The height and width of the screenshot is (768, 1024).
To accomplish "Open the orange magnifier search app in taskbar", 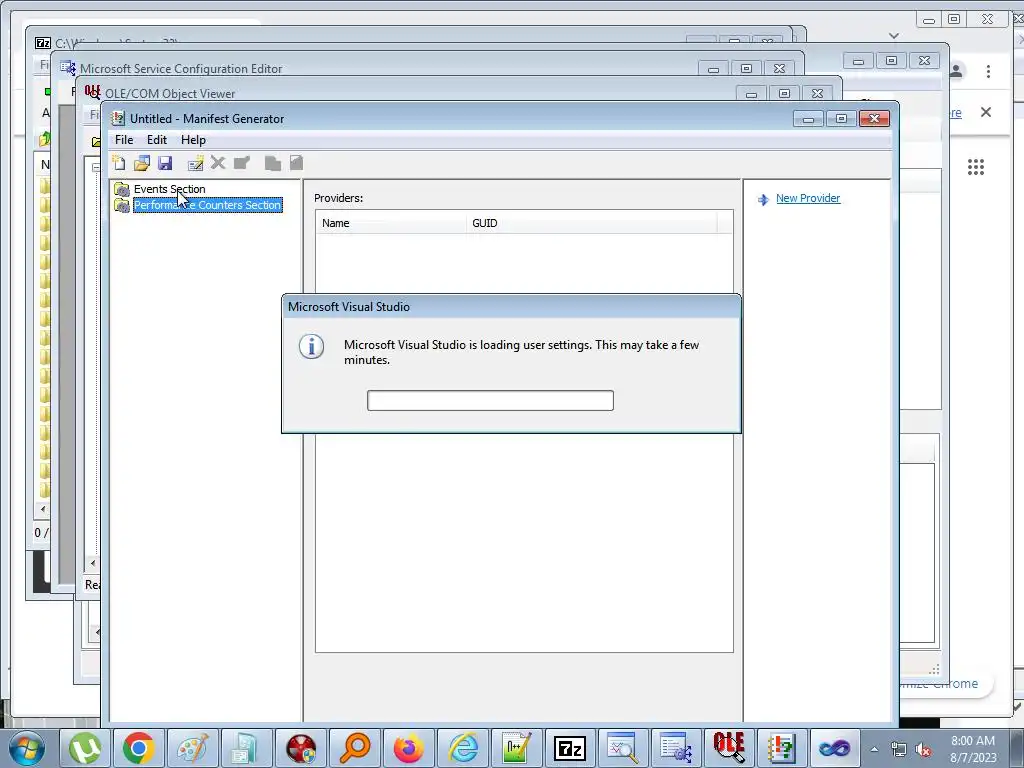I will (x=355, y=748).
